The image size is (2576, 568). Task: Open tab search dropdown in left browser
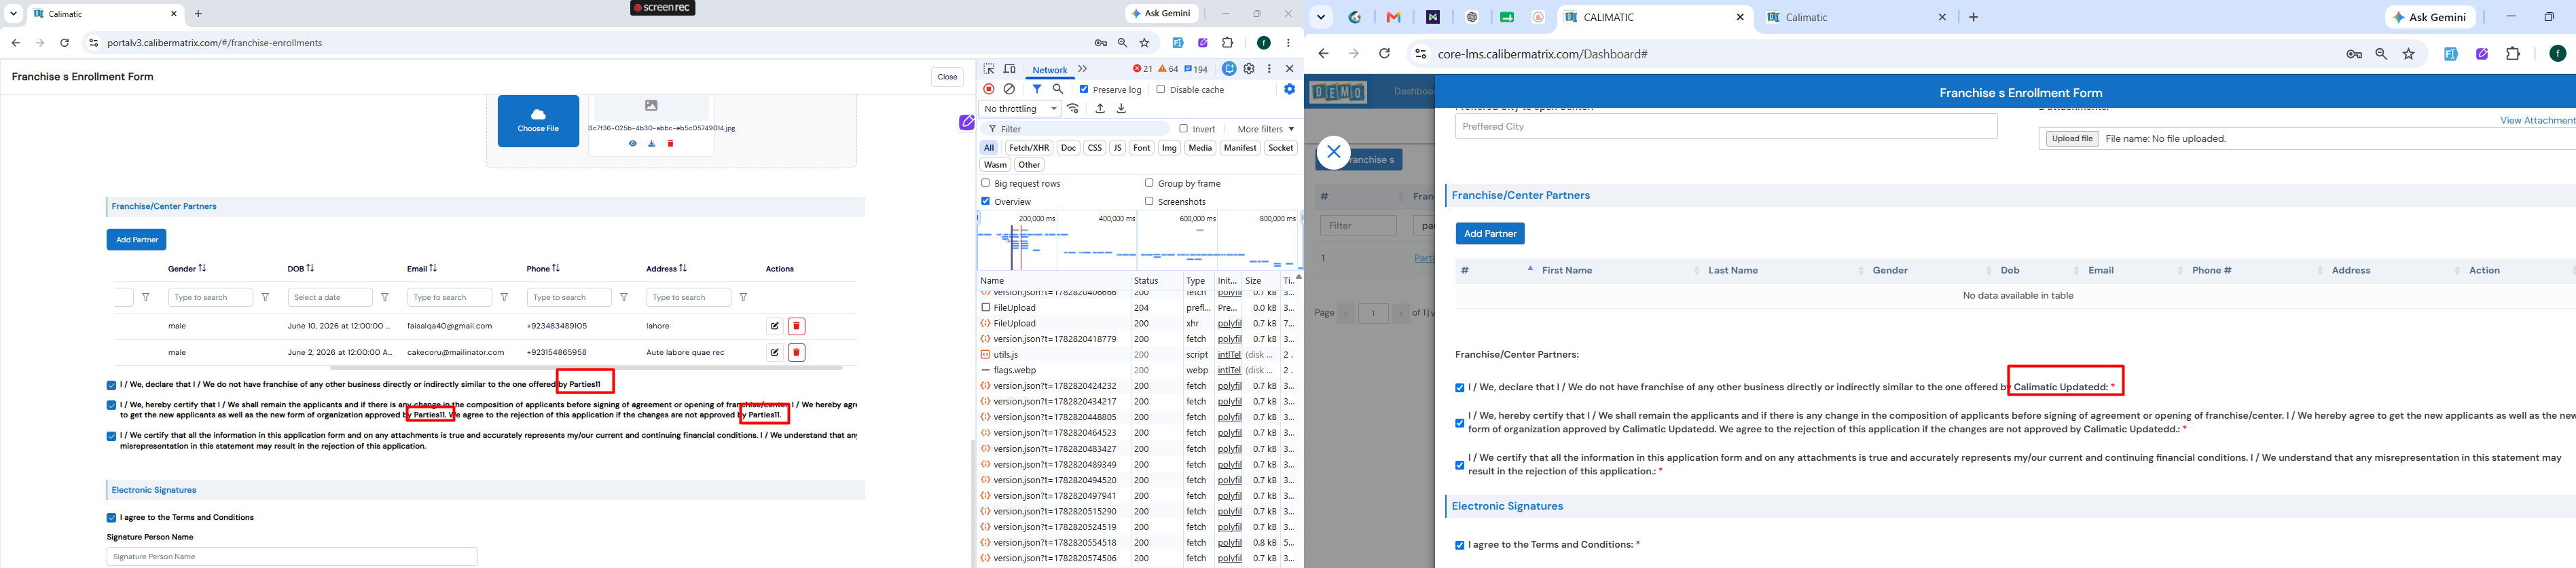click(x=14, y=14)
